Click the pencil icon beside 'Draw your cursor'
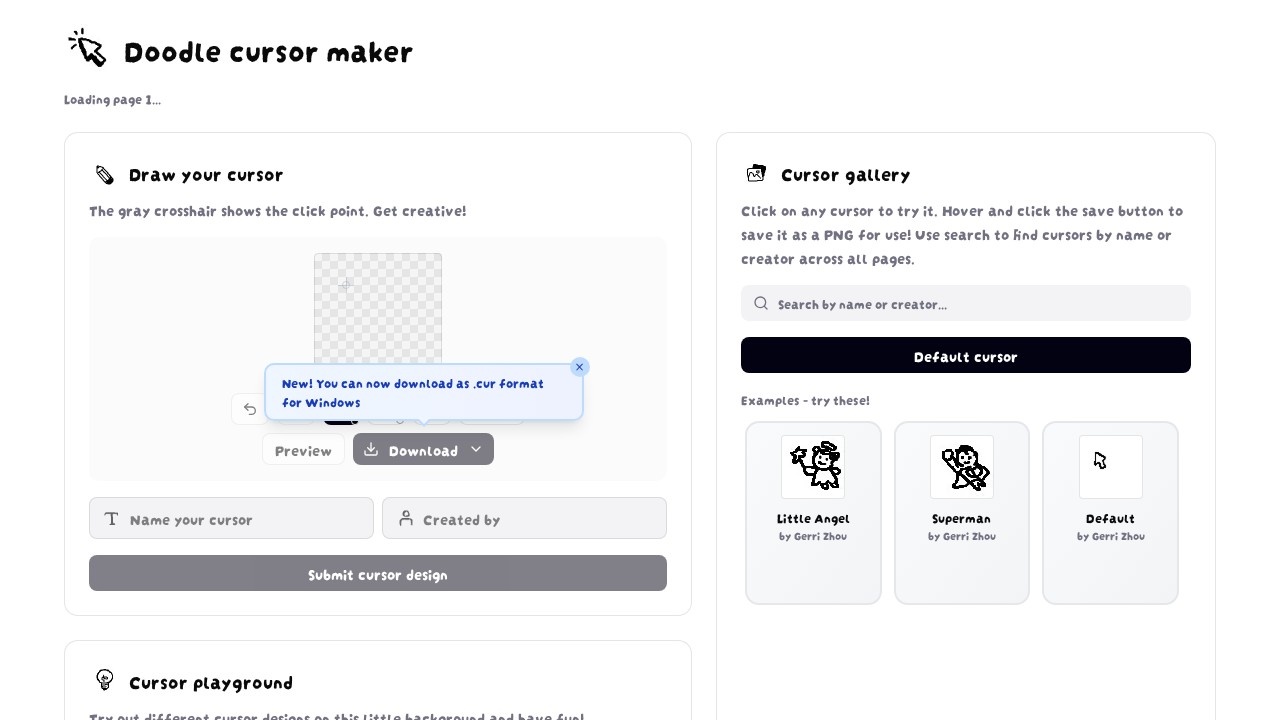This screenshot has width=1280, height=720. [x=104, y=174]
